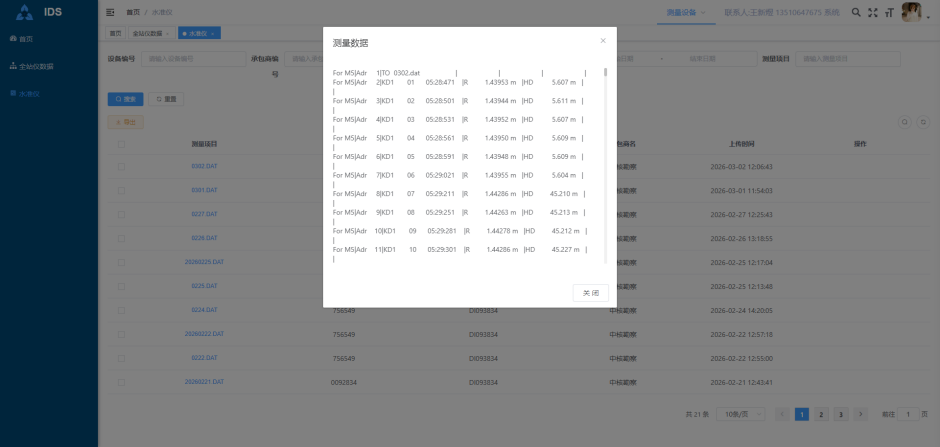Image resolution: width=940 pixels, height=447 pixels.
Task: Close the 测量数据 dialog with X icon
Action: click(x=602, y=41)
